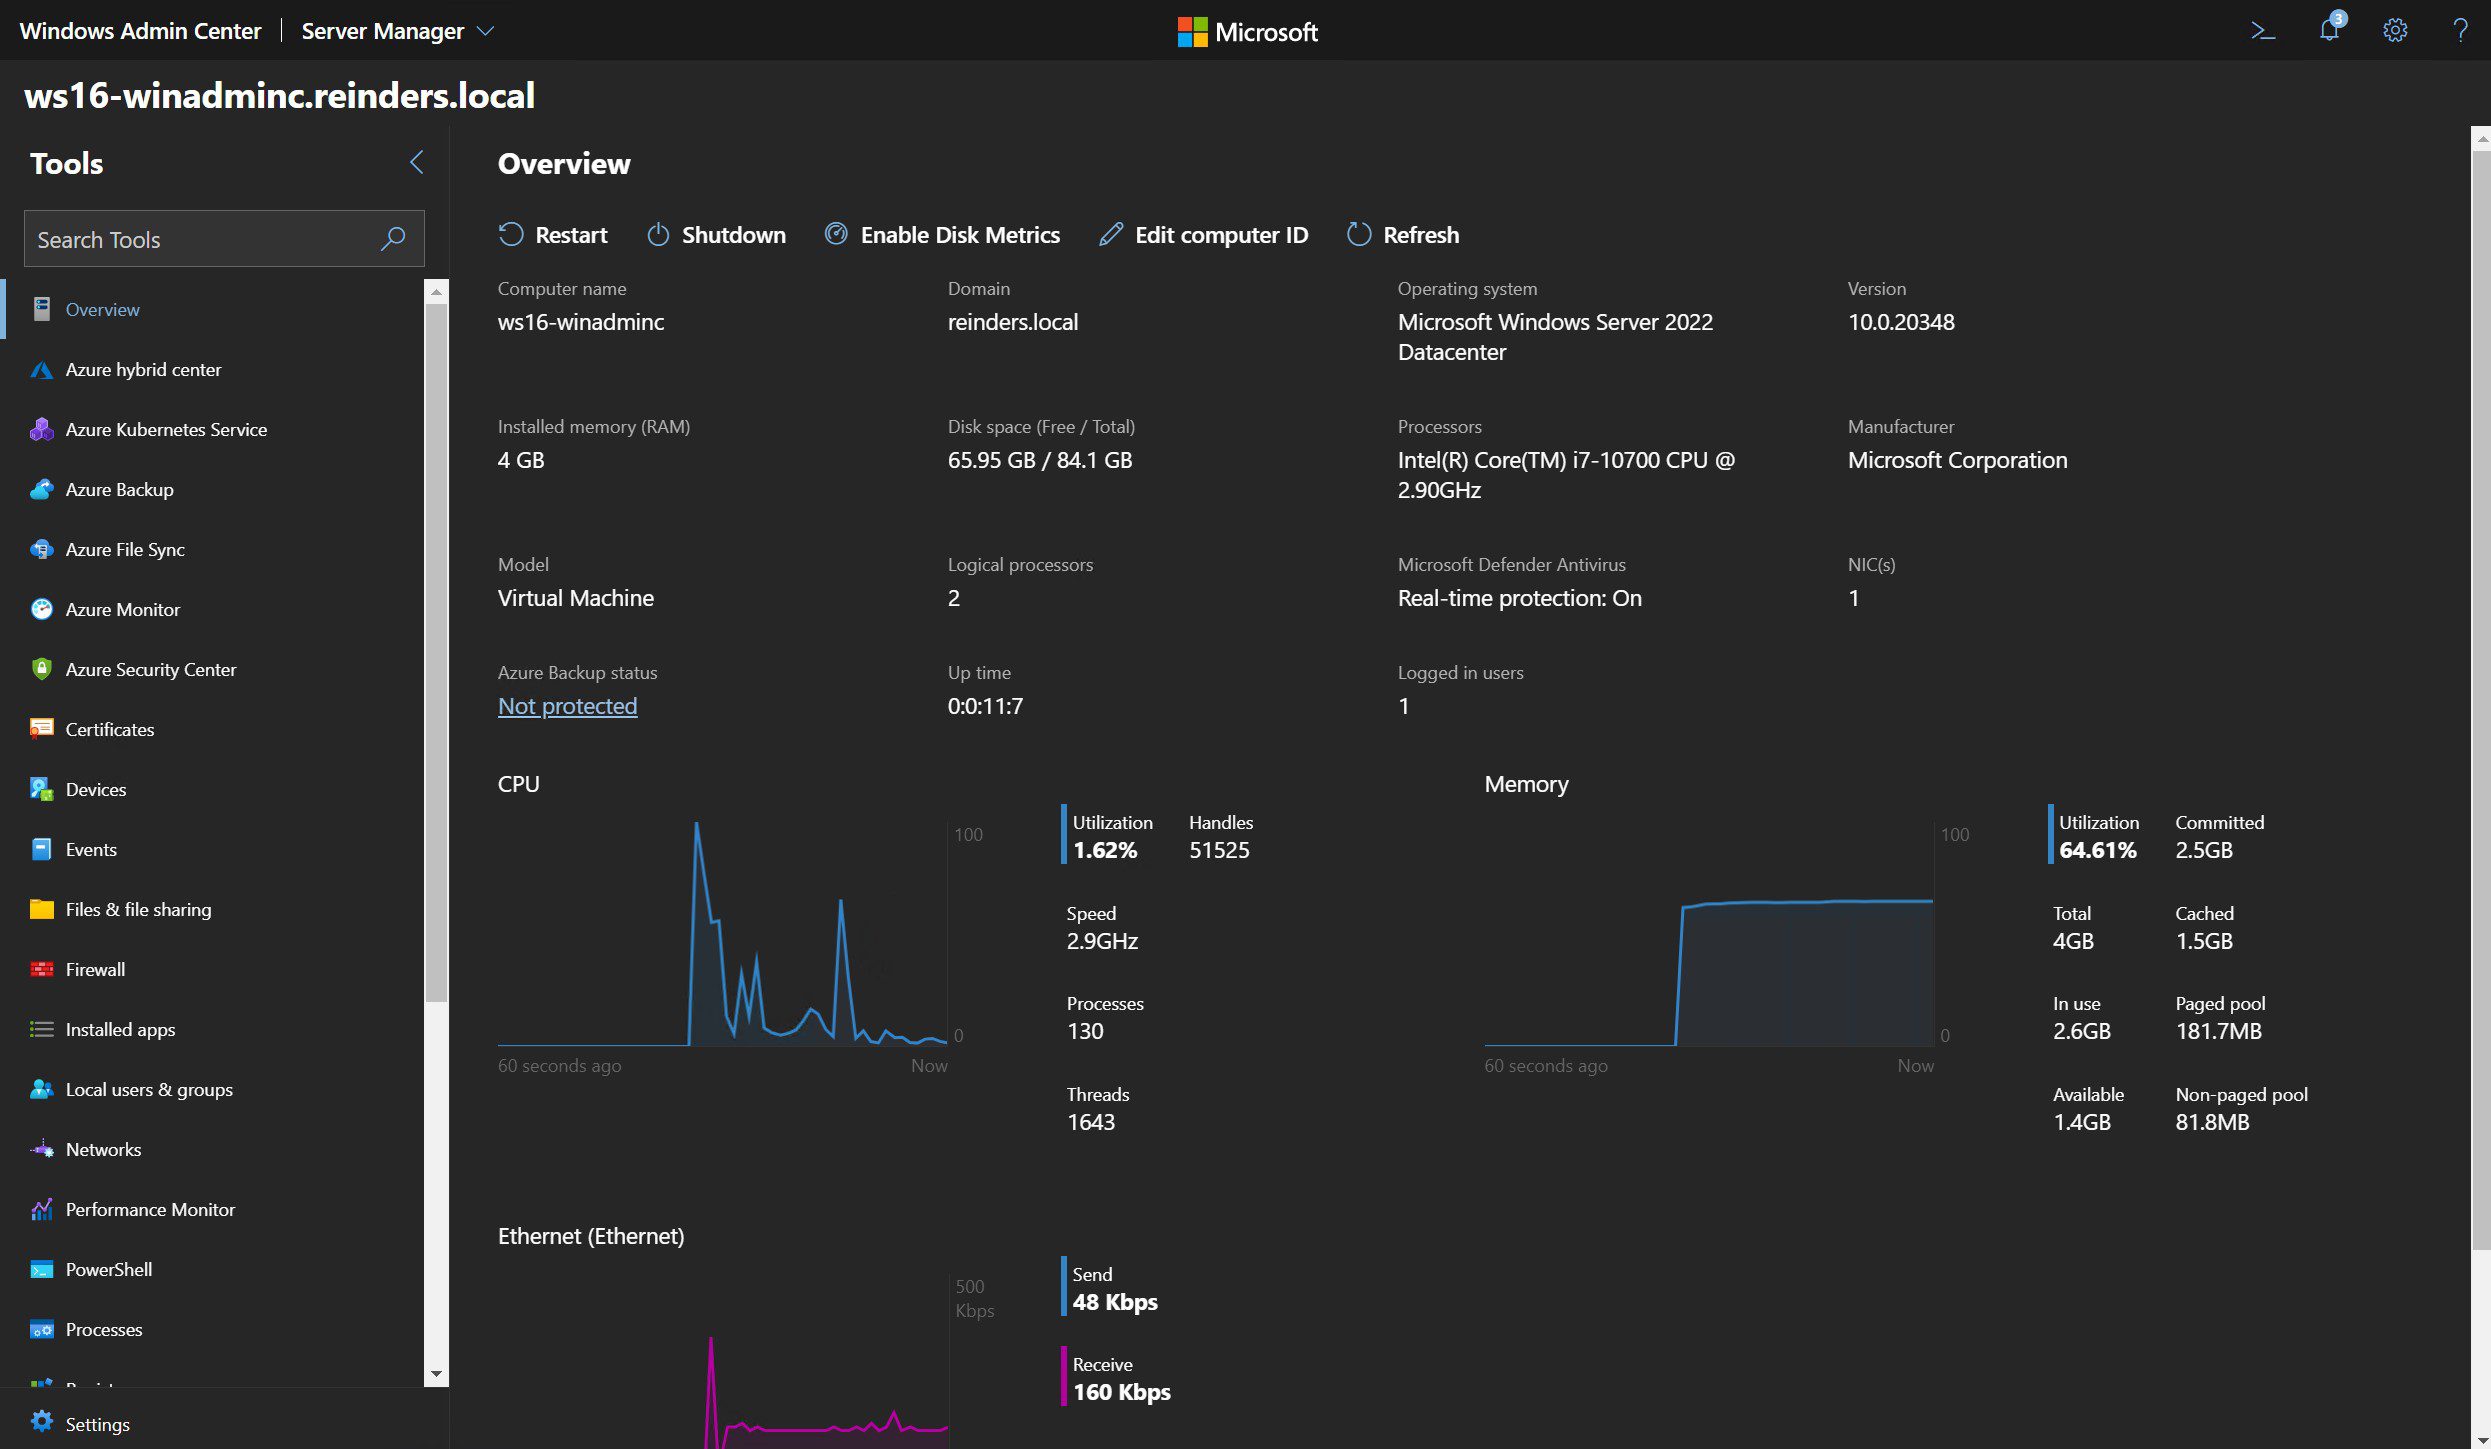Screen dimensions: 2491x1449
Task: Click the Receive 160 Kbps value
Action: click(x=1121, y=1392)
